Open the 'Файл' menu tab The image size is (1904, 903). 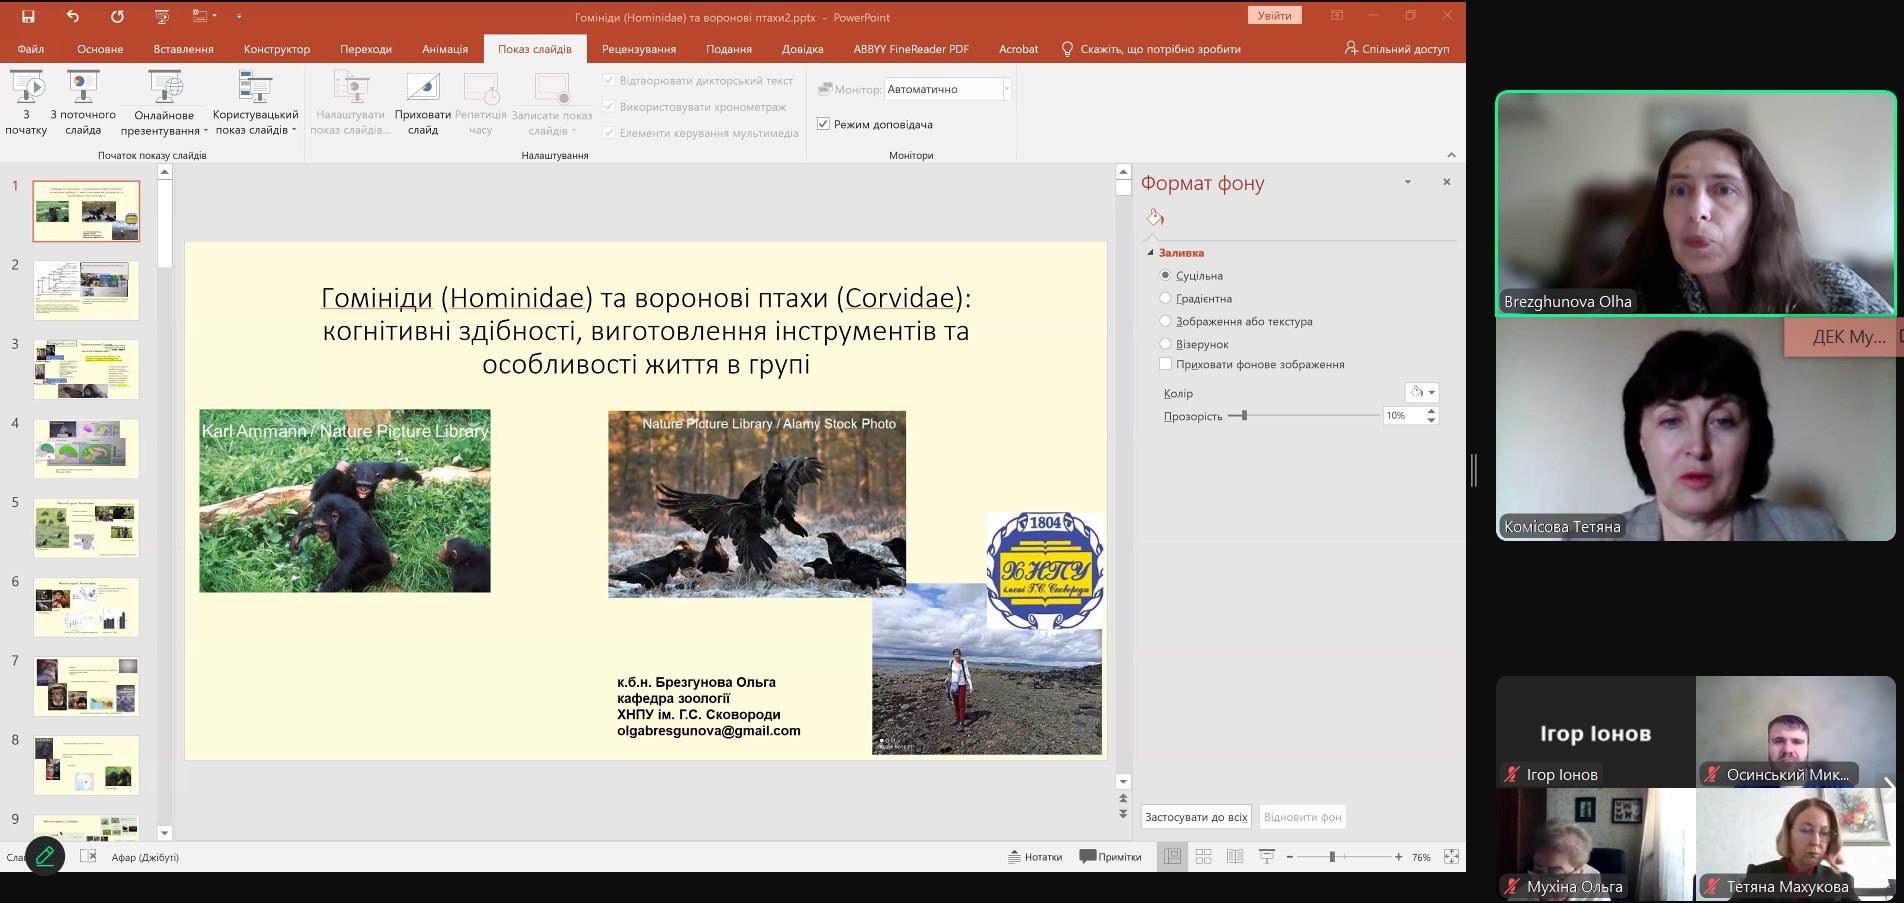(31, 49)
